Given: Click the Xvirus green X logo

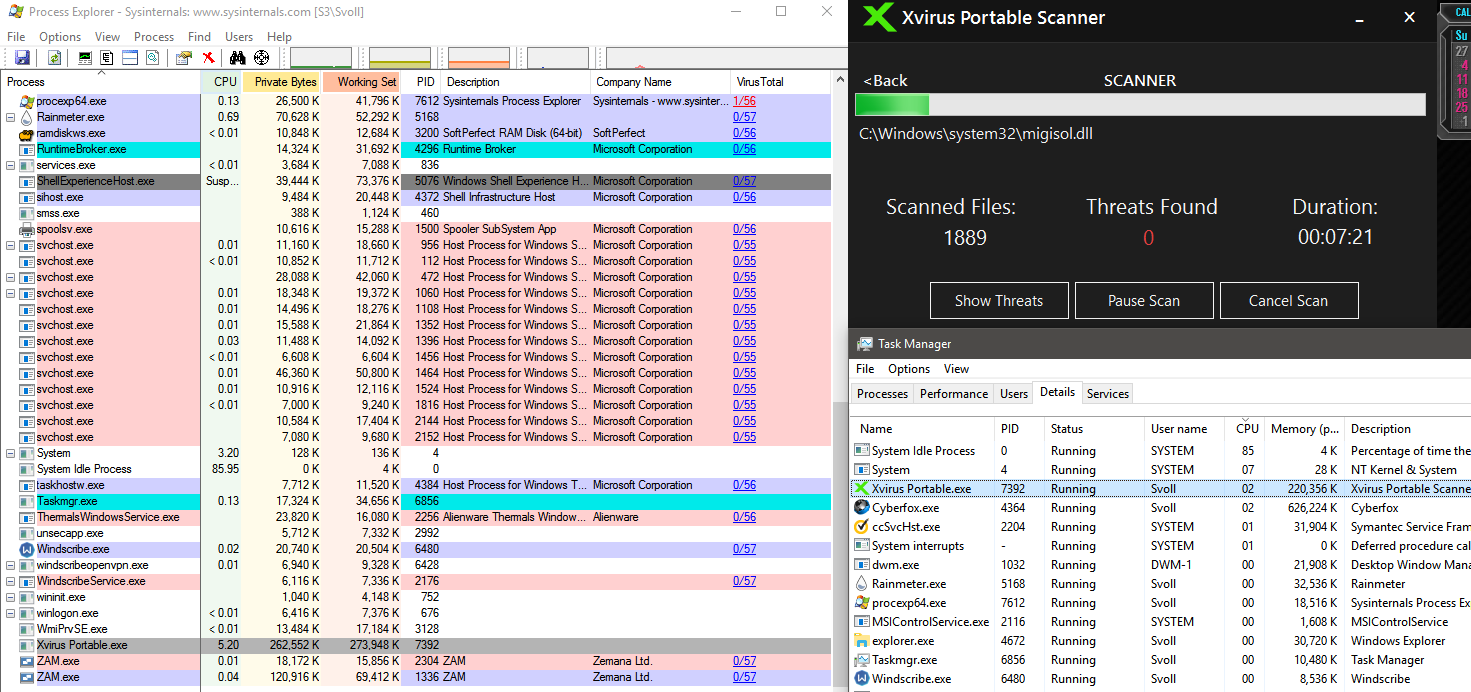Looking at the screenshot, I should [878, 18].
